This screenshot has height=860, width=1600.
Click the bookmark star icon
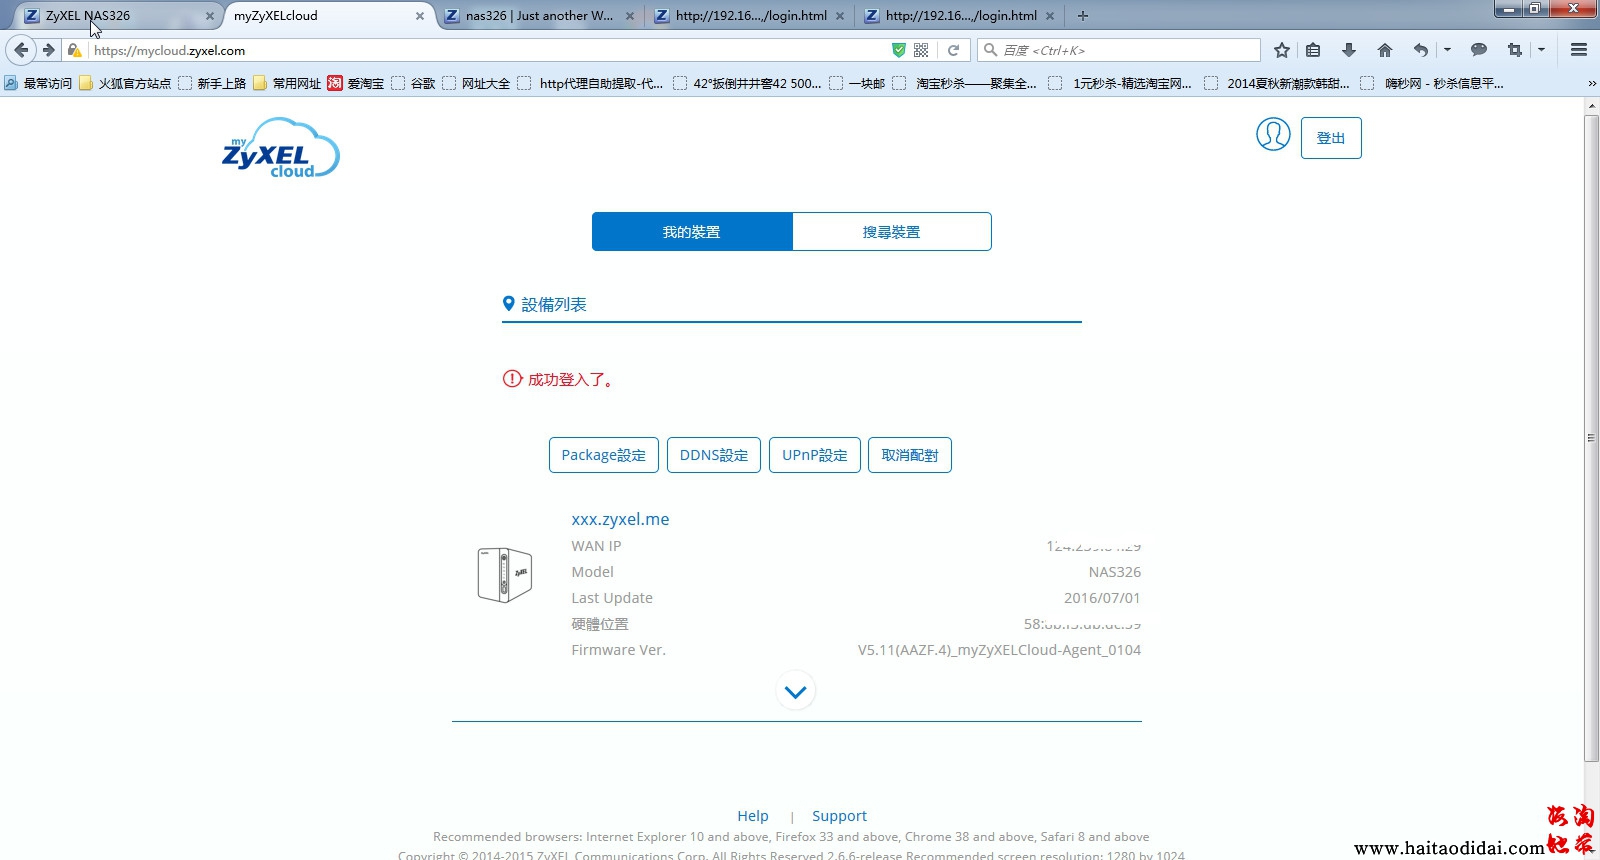coord(1281,50)
